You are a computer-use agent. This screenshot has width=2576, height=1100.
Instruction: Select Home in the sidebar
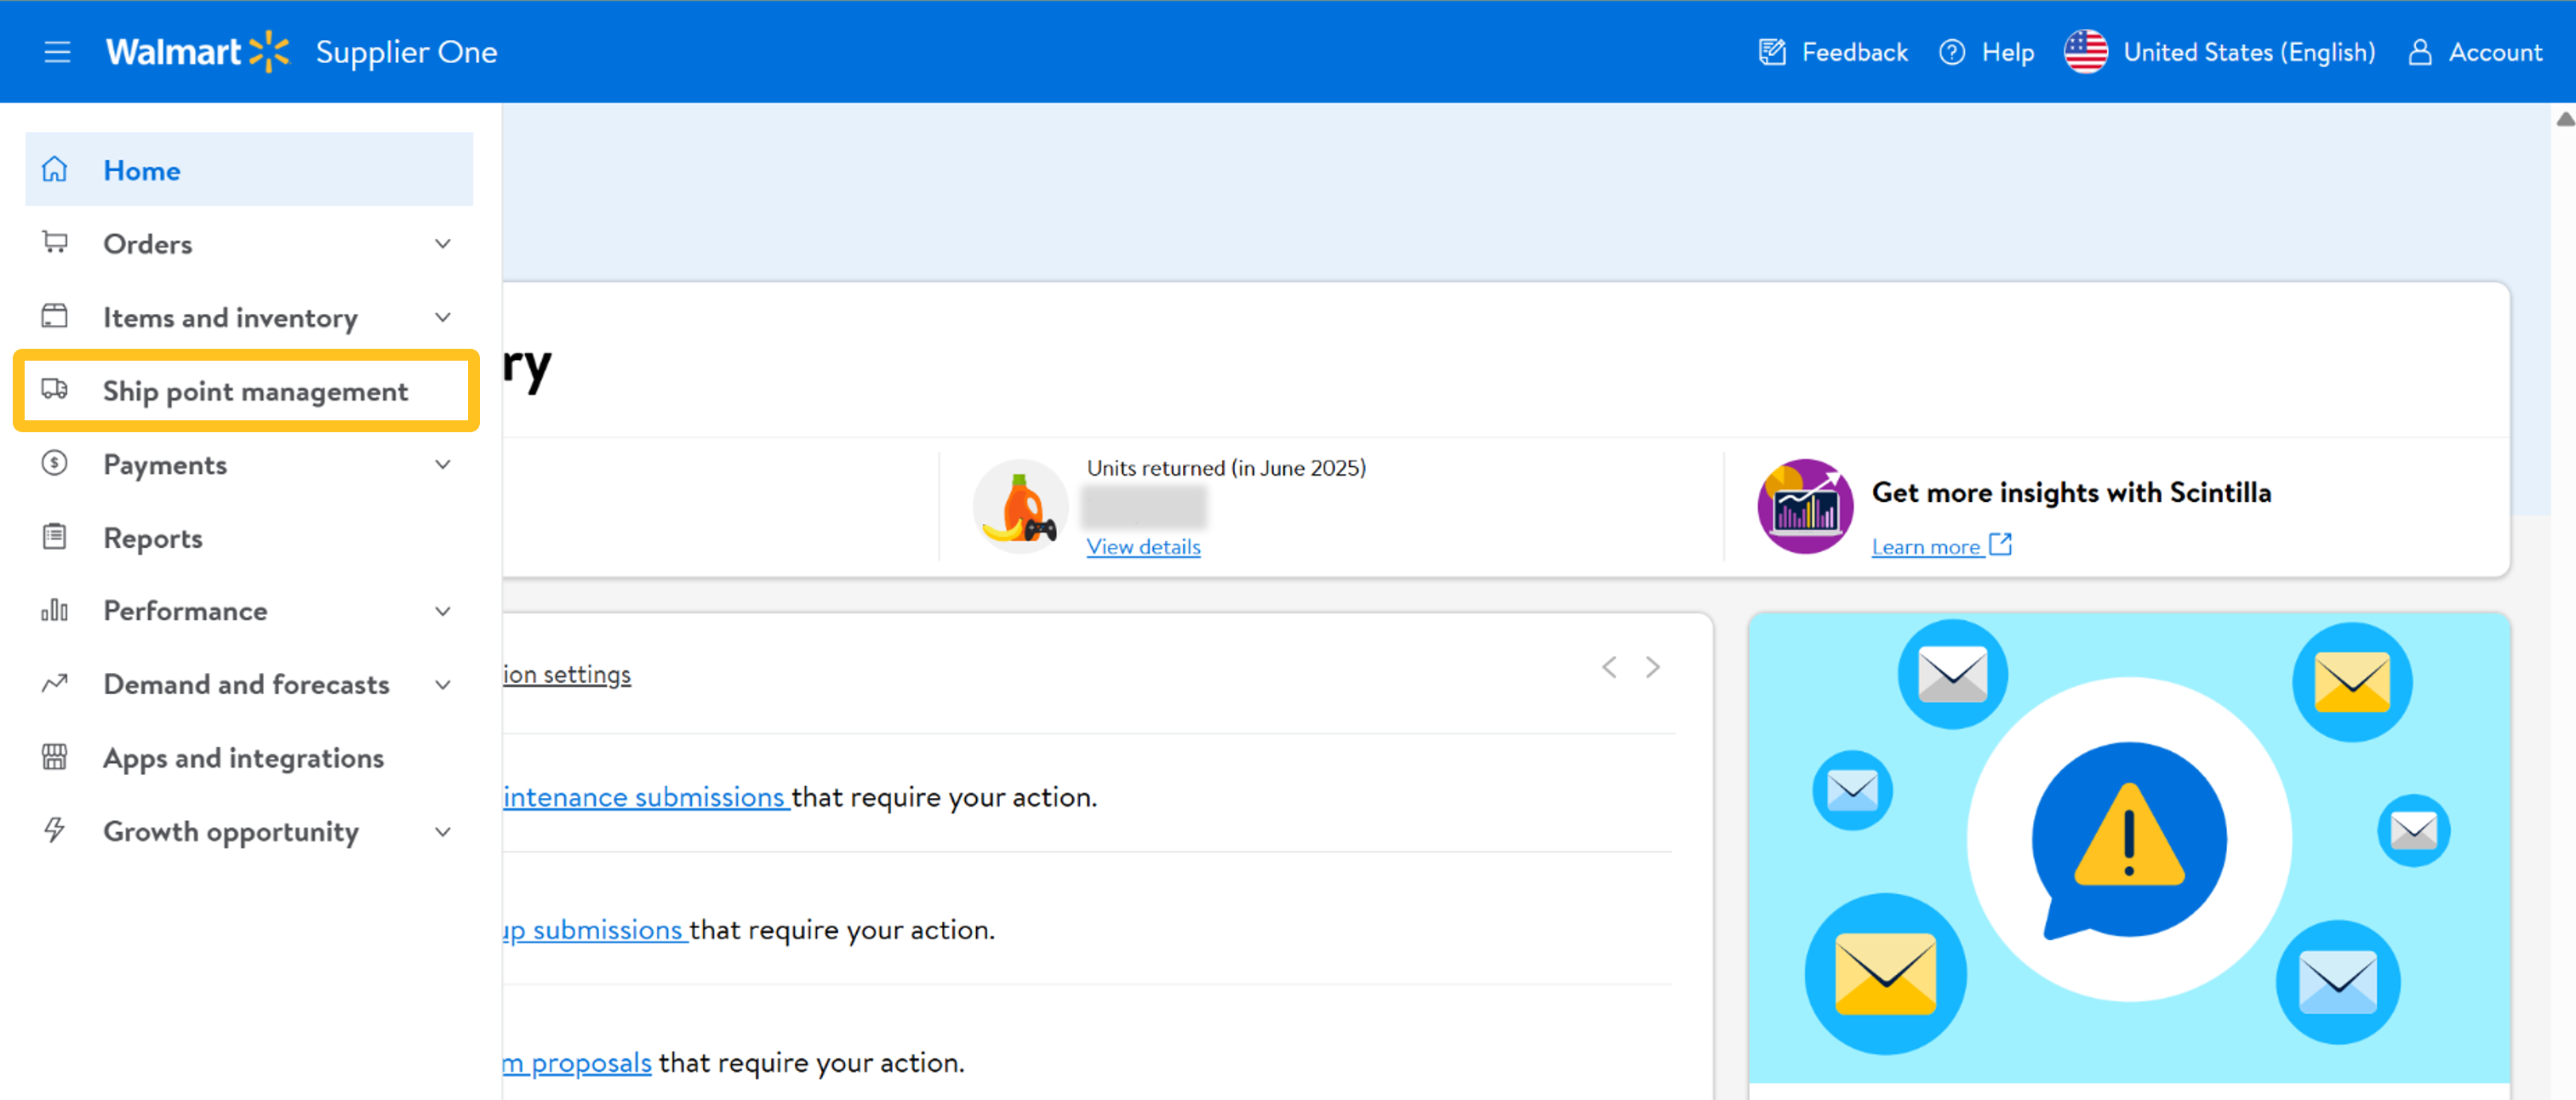pos(249,170)
